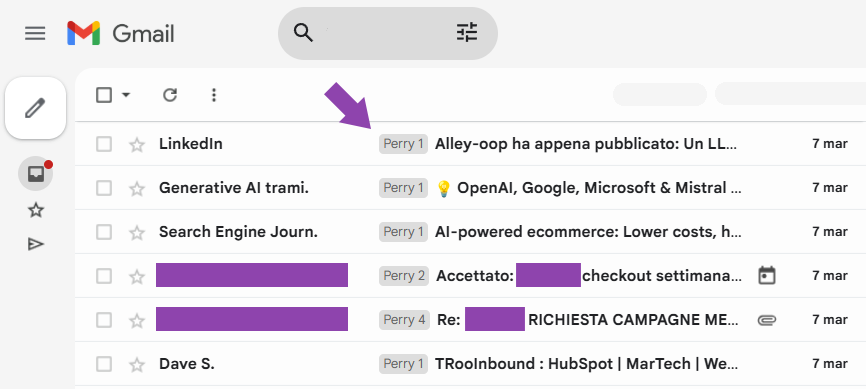Click the search magnifier icon
Image resolution: width=866 pixels, height=389 pixels.
(303, 33)
